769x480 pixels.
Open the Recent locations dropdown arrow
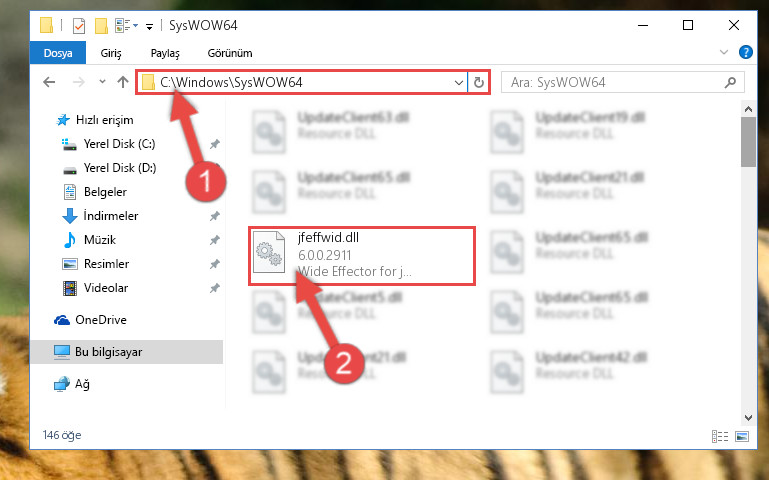point(102,82)
